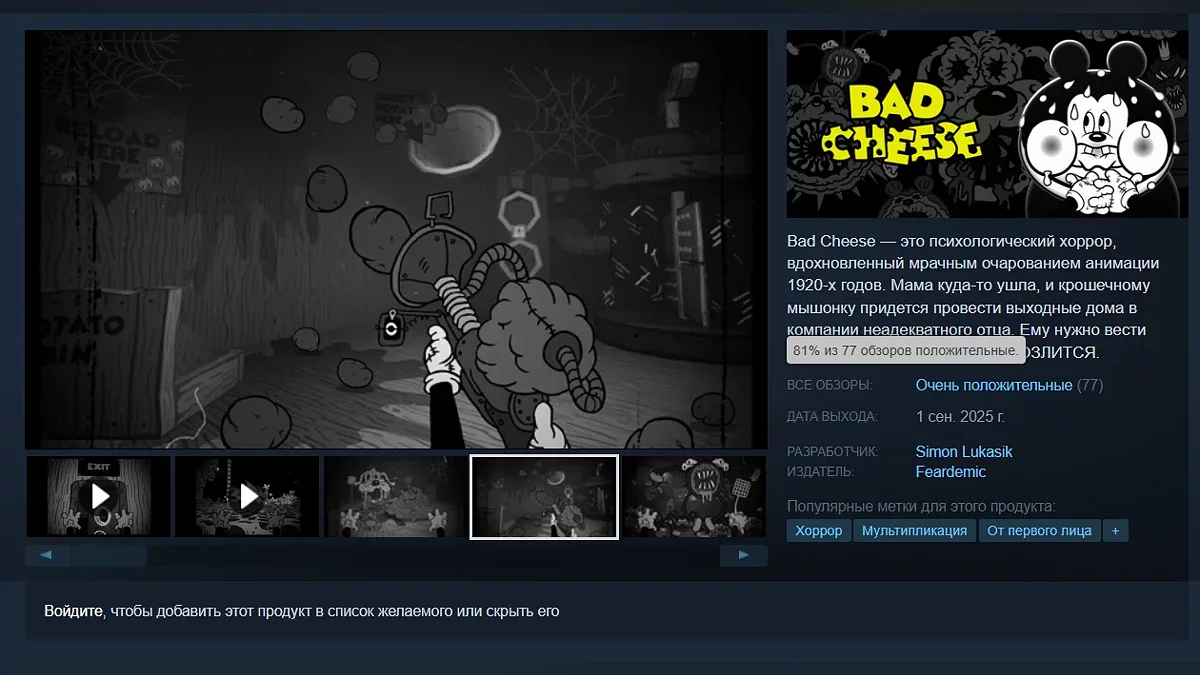Open publisher Feardemic page
1200x675 pixels.
click(x=951, y=471)
